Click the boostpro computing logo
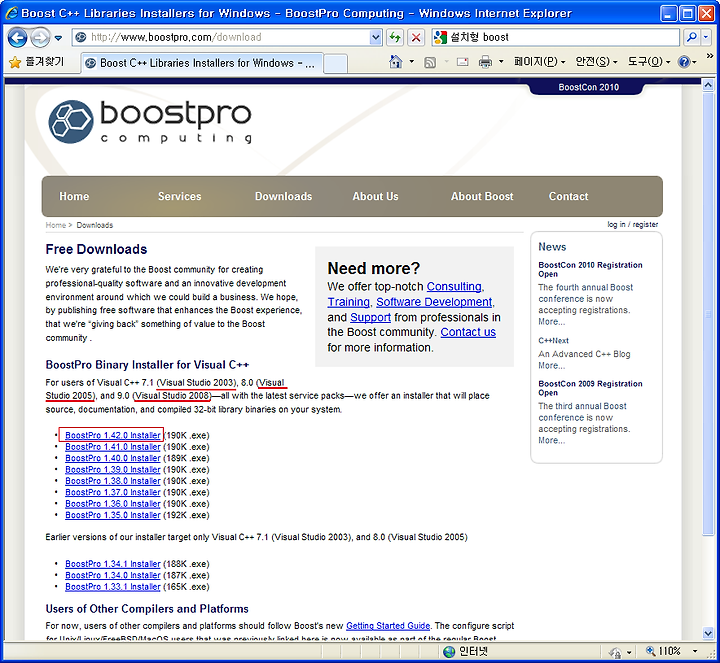 point(150,121)
